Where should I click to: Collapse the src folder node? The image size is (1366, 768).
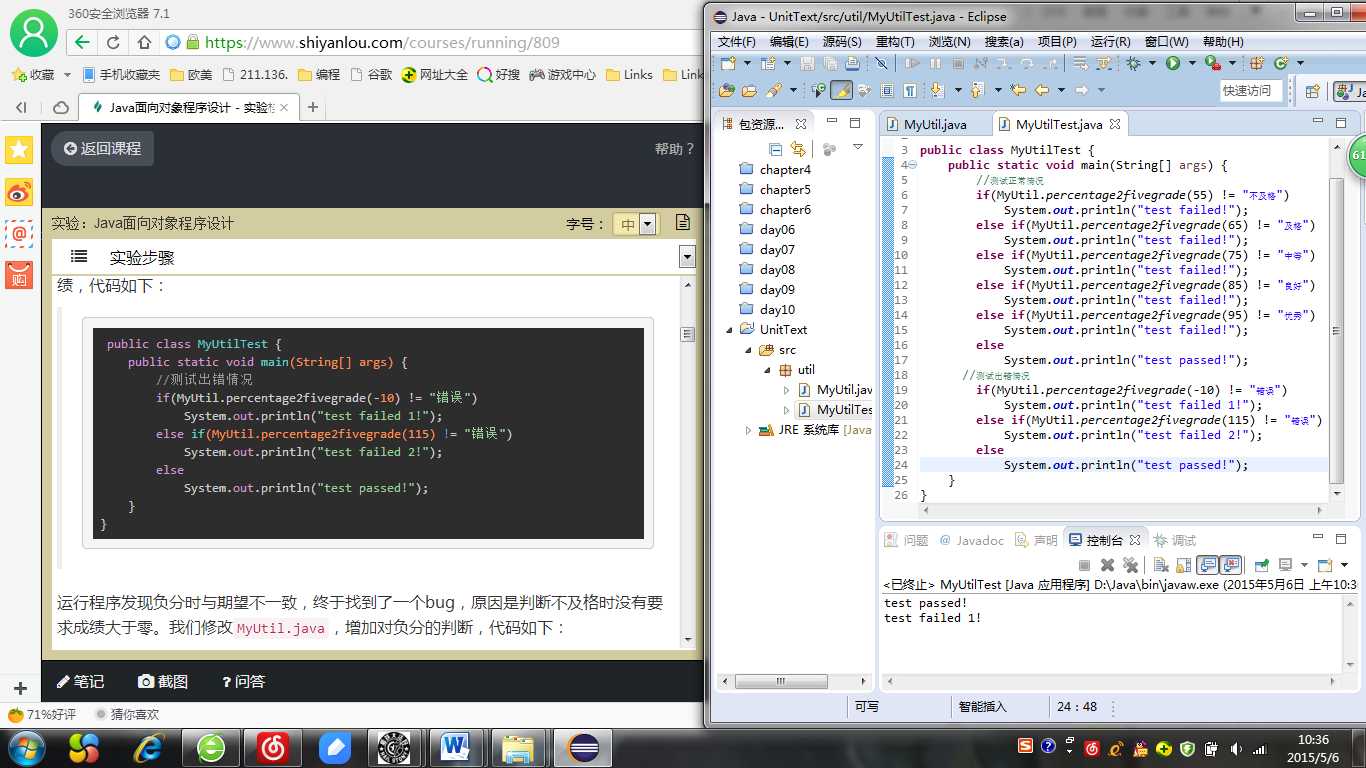[748, 350]
